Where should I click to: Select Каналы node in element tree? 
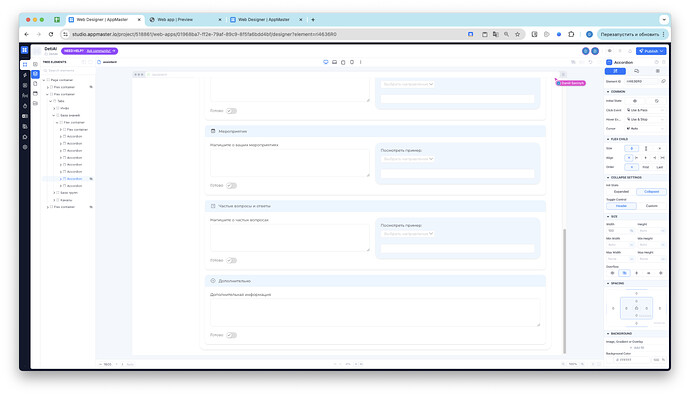66,200
